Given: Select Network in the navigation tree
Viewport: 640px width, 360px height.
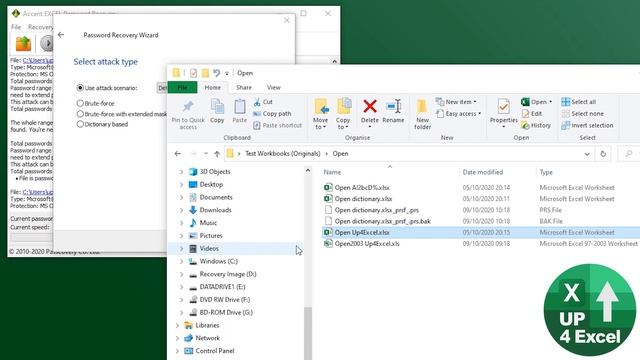Looking at the screenshot, I should pyautogui.click(x=207, y=338).
